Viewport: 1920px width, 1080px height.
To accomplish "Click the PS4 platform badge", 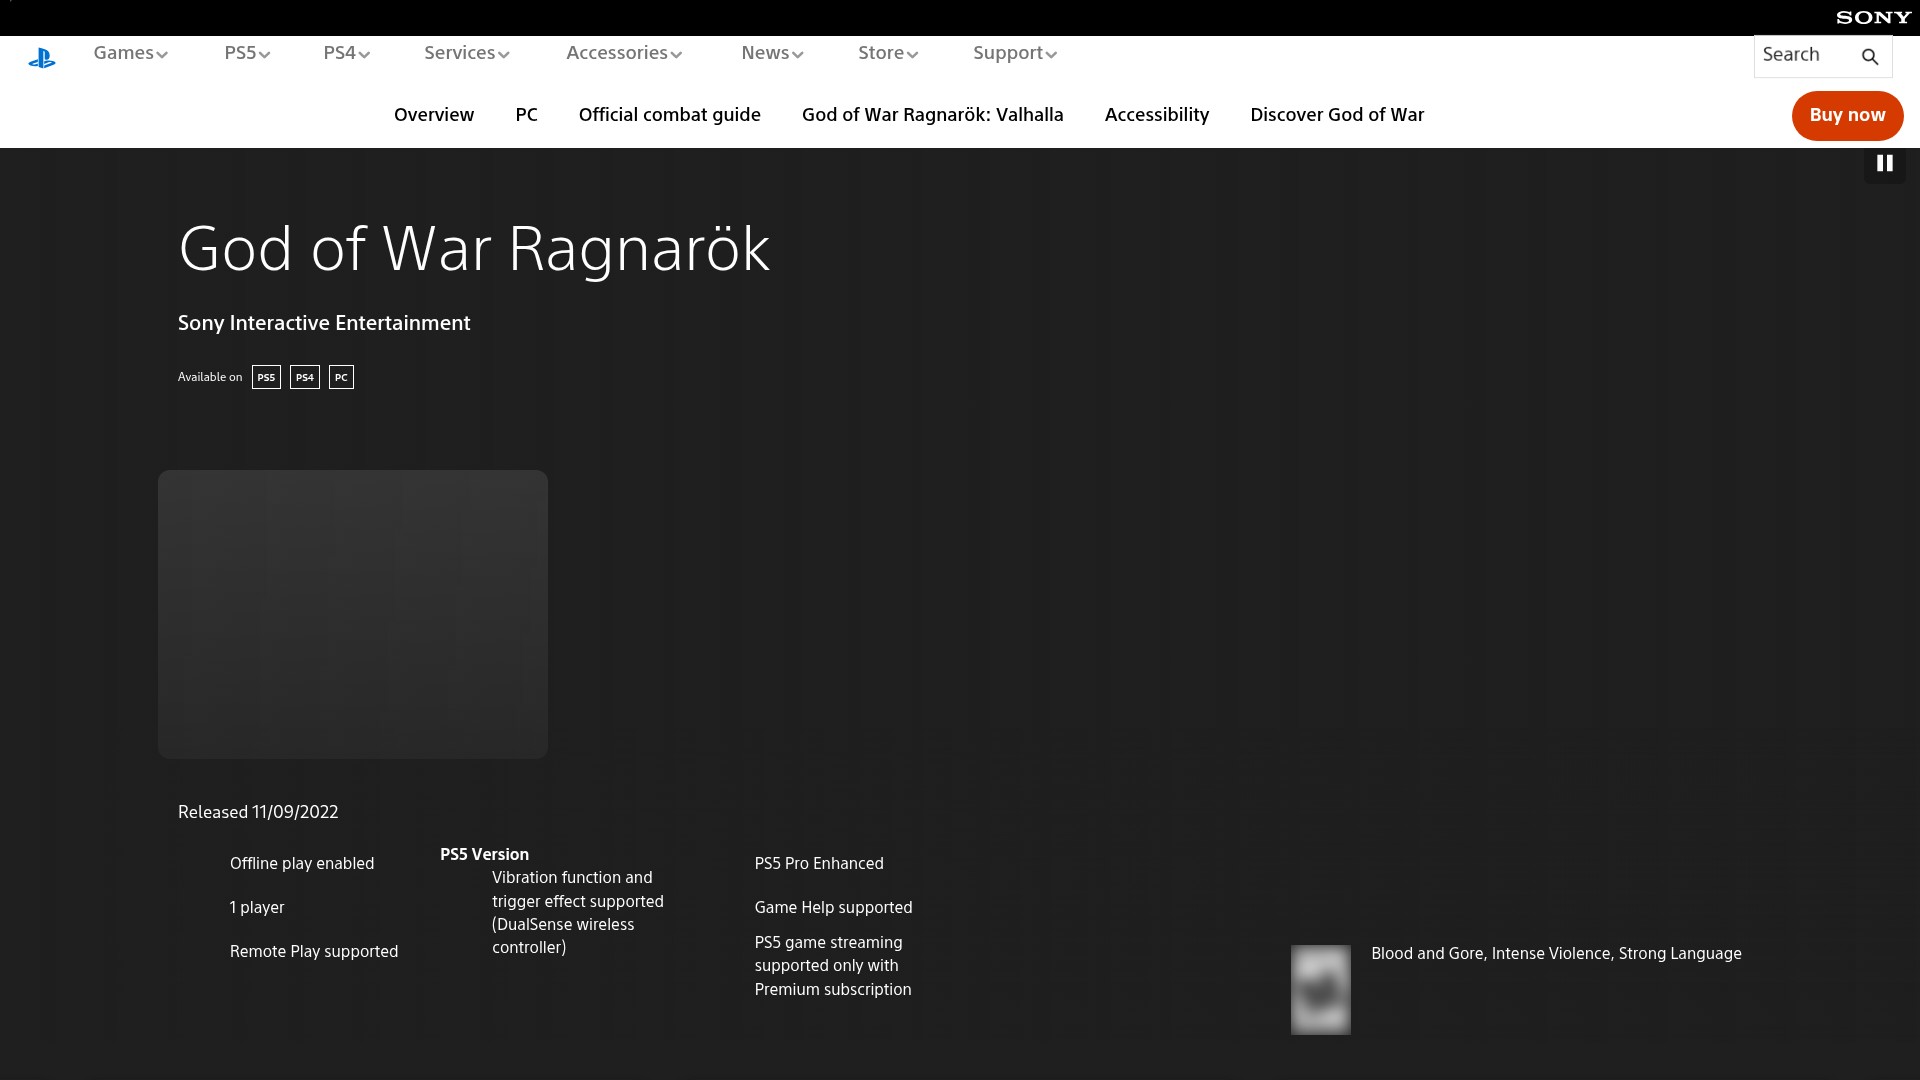I will pyautogui.click(x=305, y=377).
